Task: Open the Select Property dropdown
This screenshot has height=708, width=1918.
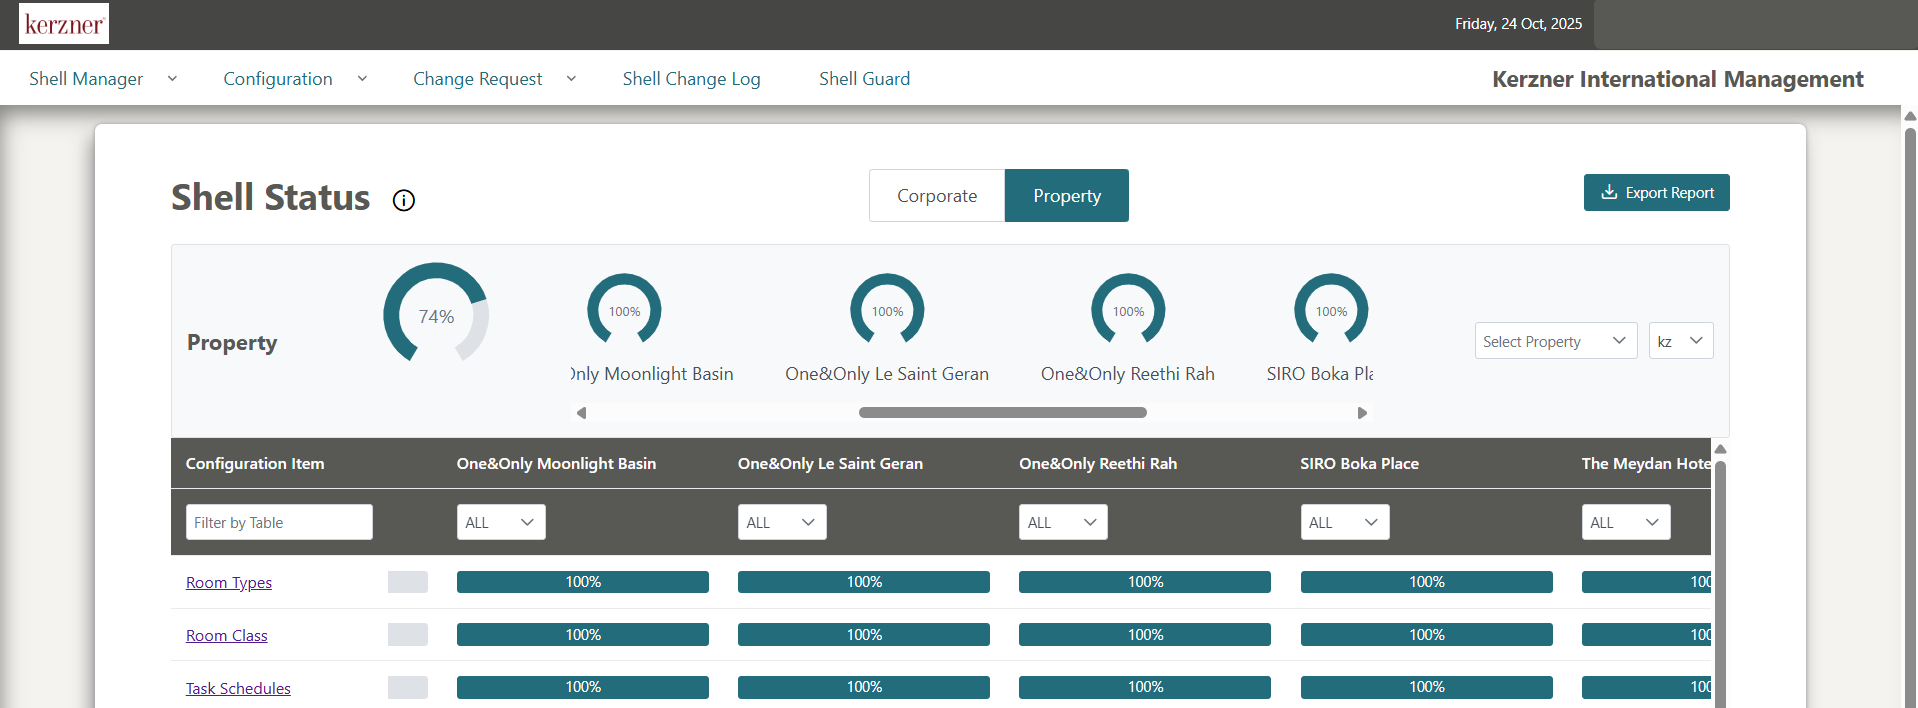Action: tap(1555, 341)
